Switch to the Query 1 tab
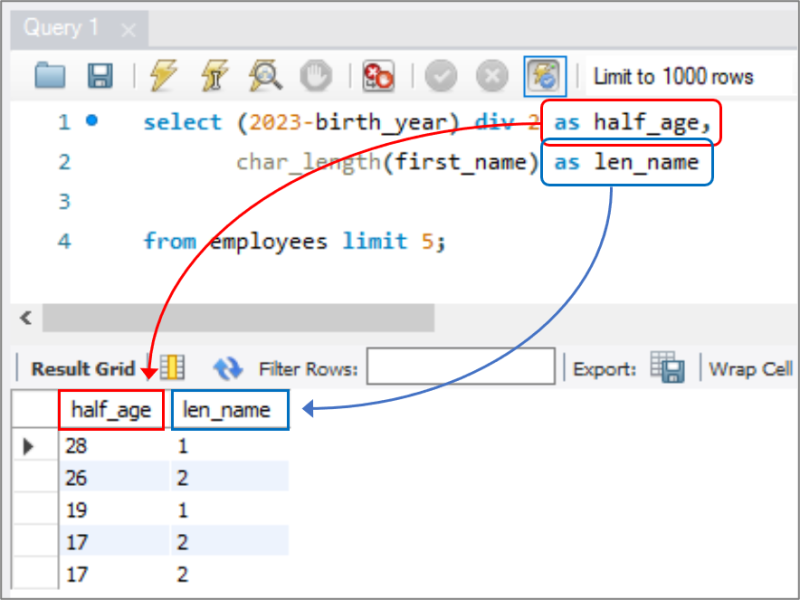The height and width of the screenshot is (600, 800). click(60, 28)
